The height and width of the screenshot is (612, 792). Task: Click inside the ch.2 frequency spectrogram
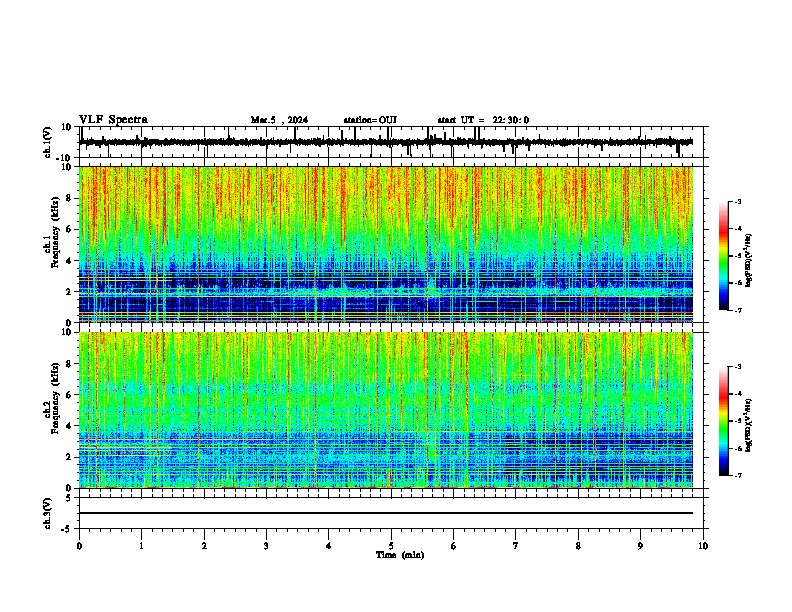tap(386, 410)
